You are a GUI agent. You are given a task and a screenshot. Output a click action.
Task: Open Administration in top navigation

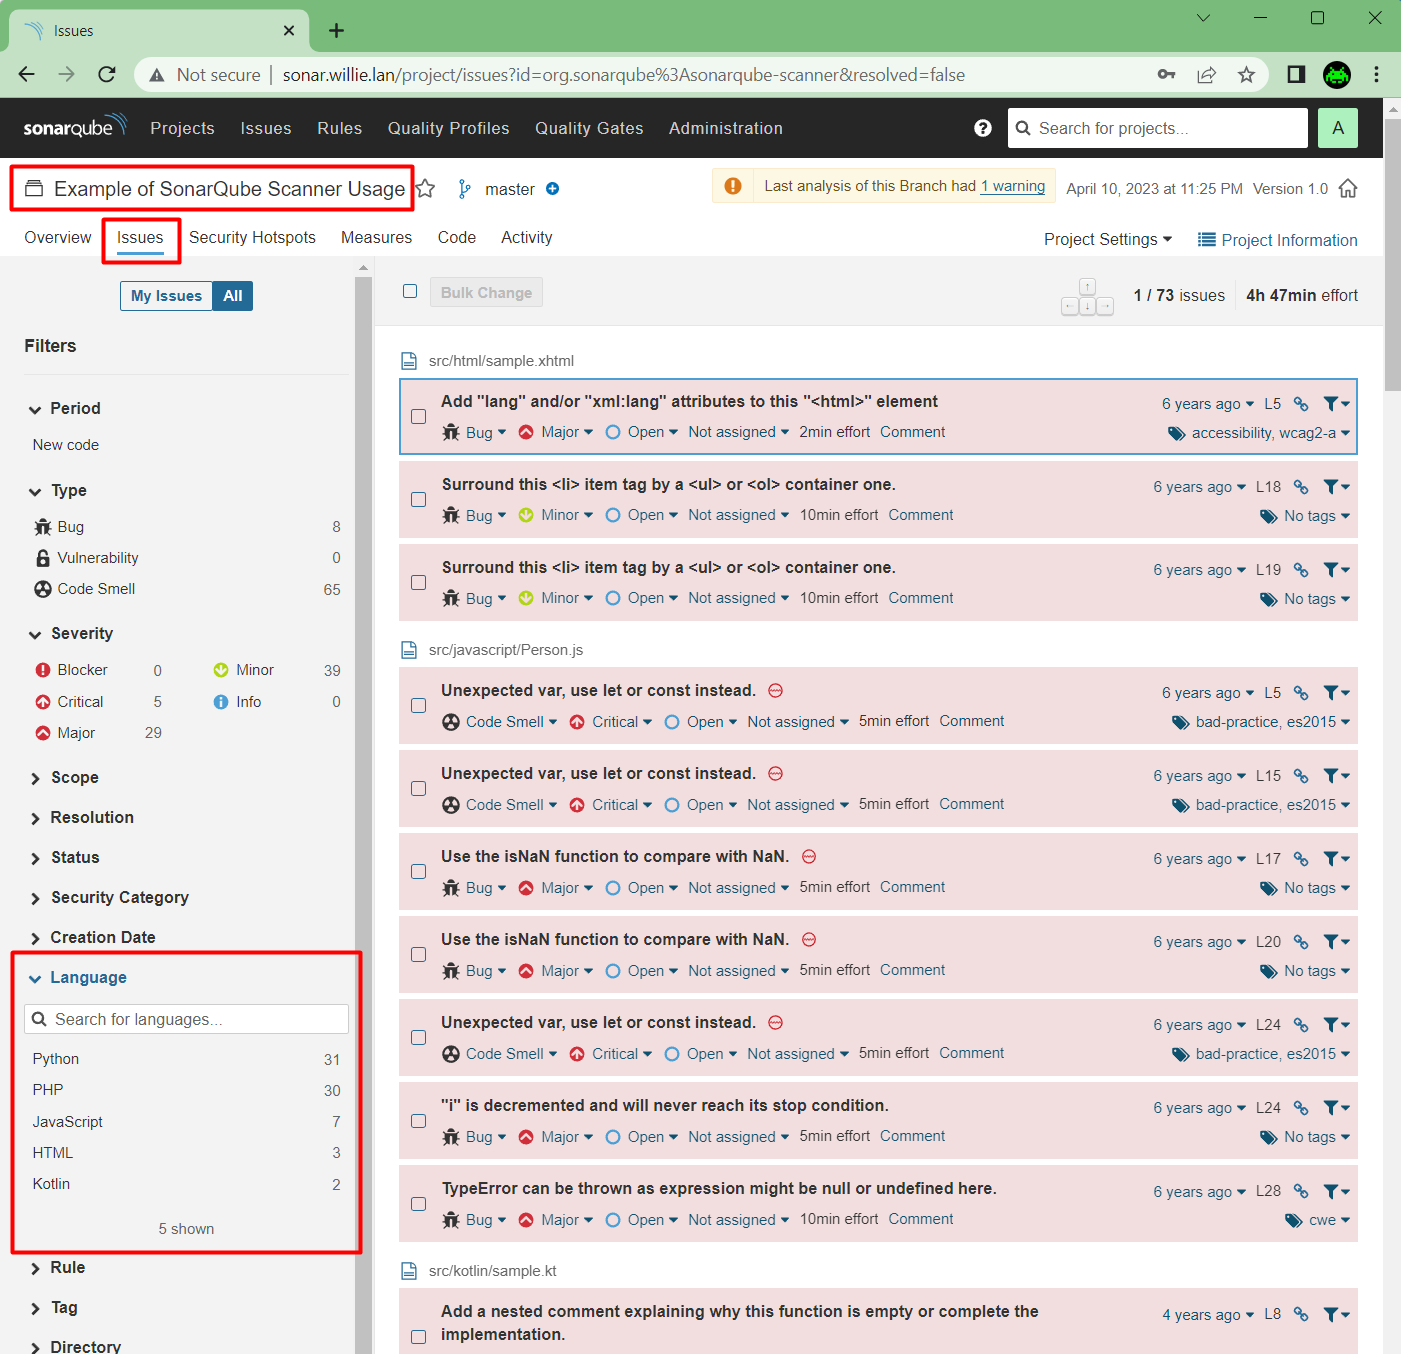pyautogui.click(x=726, y=128)
